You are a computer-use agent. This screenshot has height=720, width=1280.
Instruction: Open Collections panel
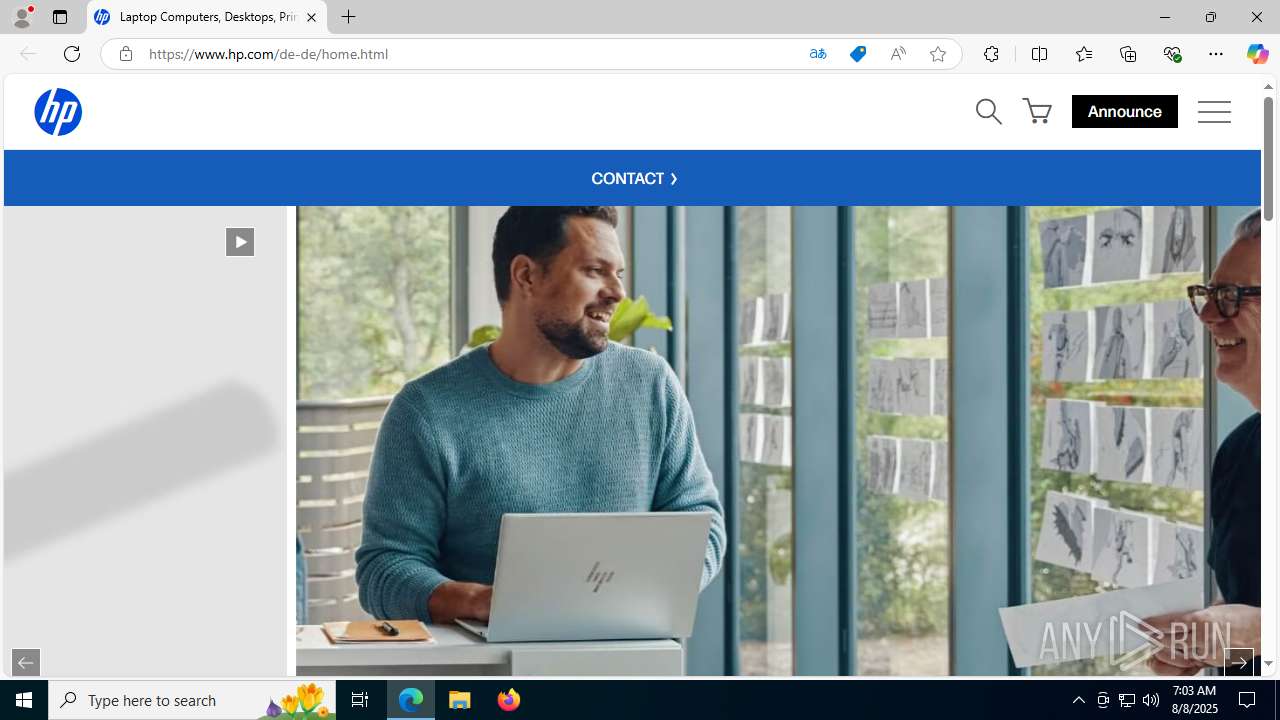pyautogui.click(x=1128, y=54)
